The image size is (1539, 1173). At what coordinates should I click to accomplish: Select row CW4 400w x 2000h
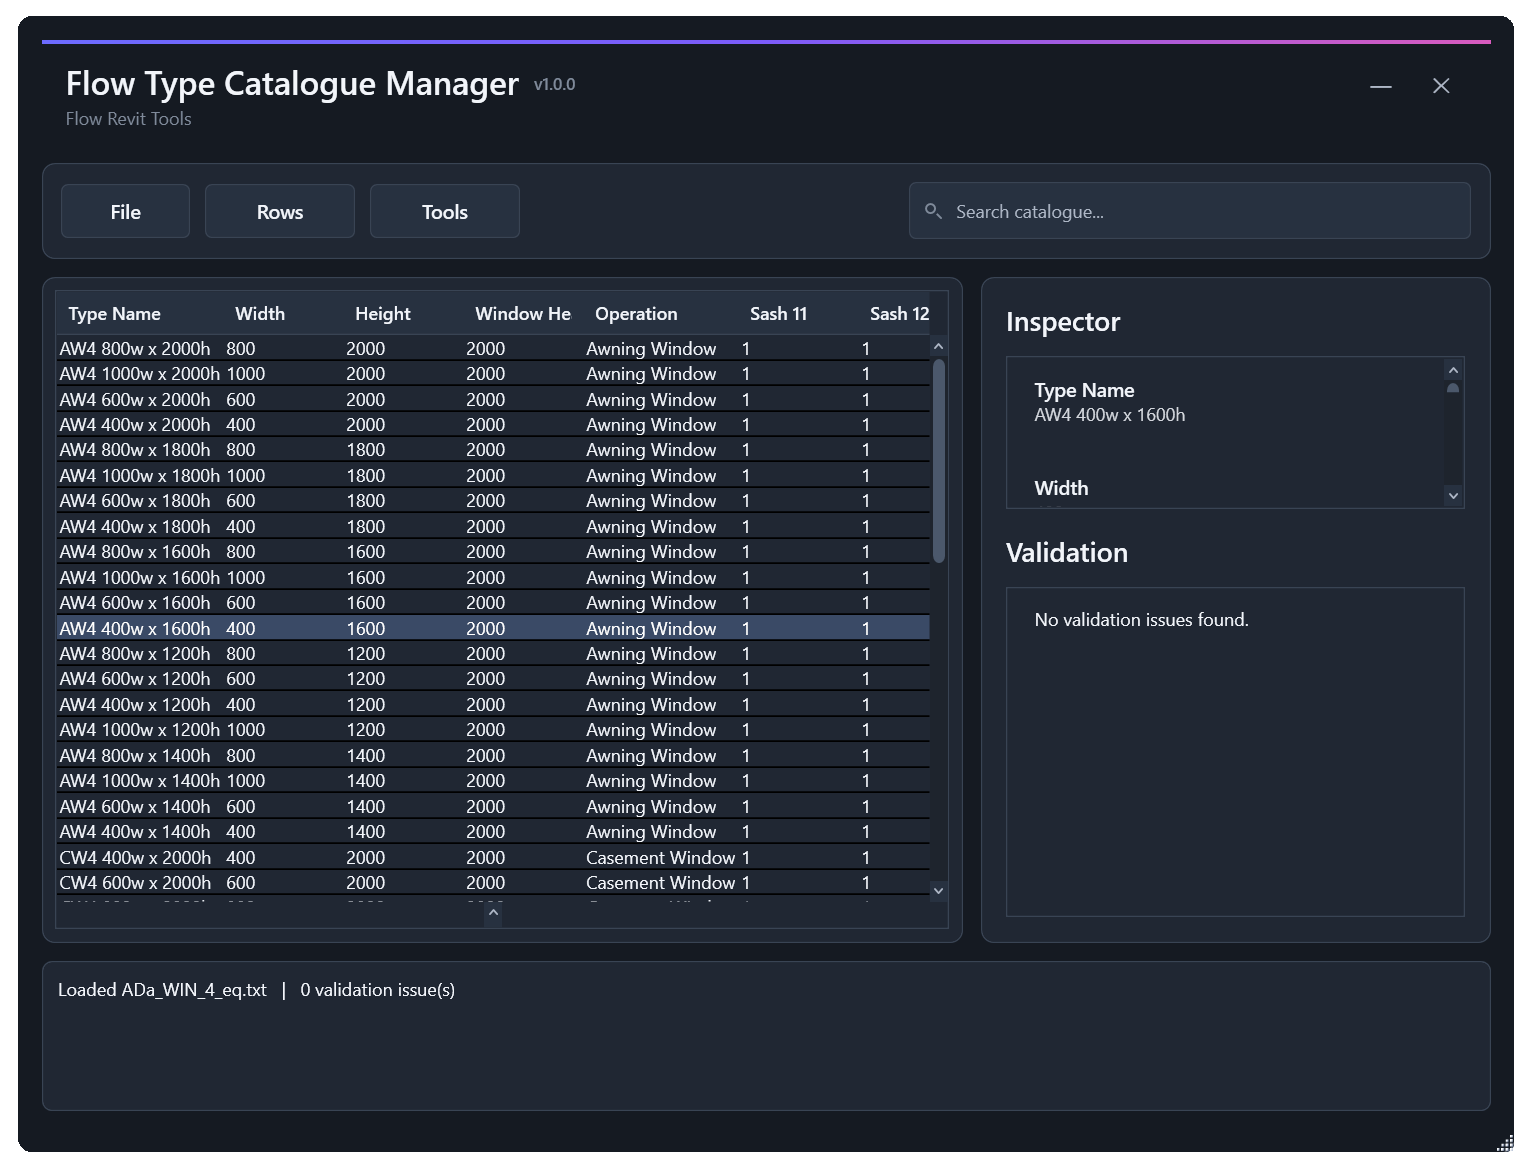coord(493,857)
